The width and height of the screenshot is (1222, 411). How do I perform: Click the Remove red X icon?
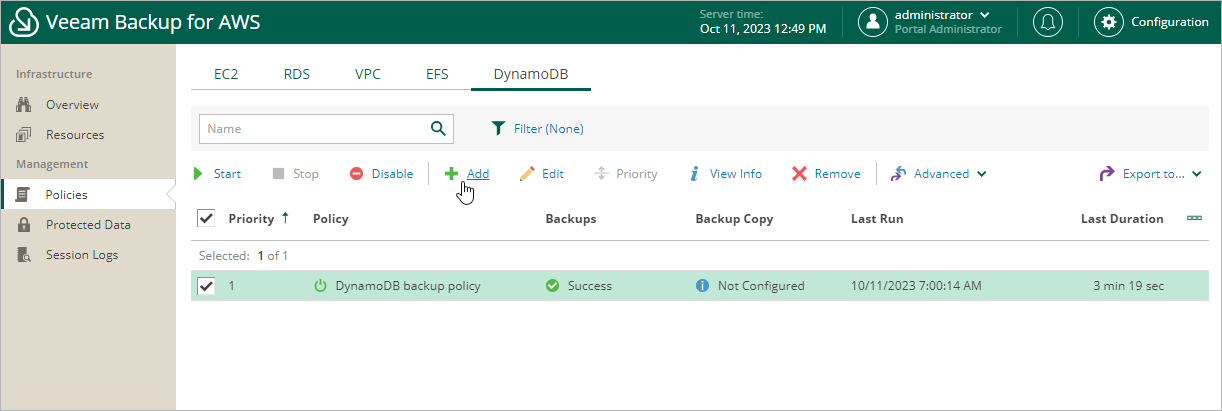coord(799,174)
